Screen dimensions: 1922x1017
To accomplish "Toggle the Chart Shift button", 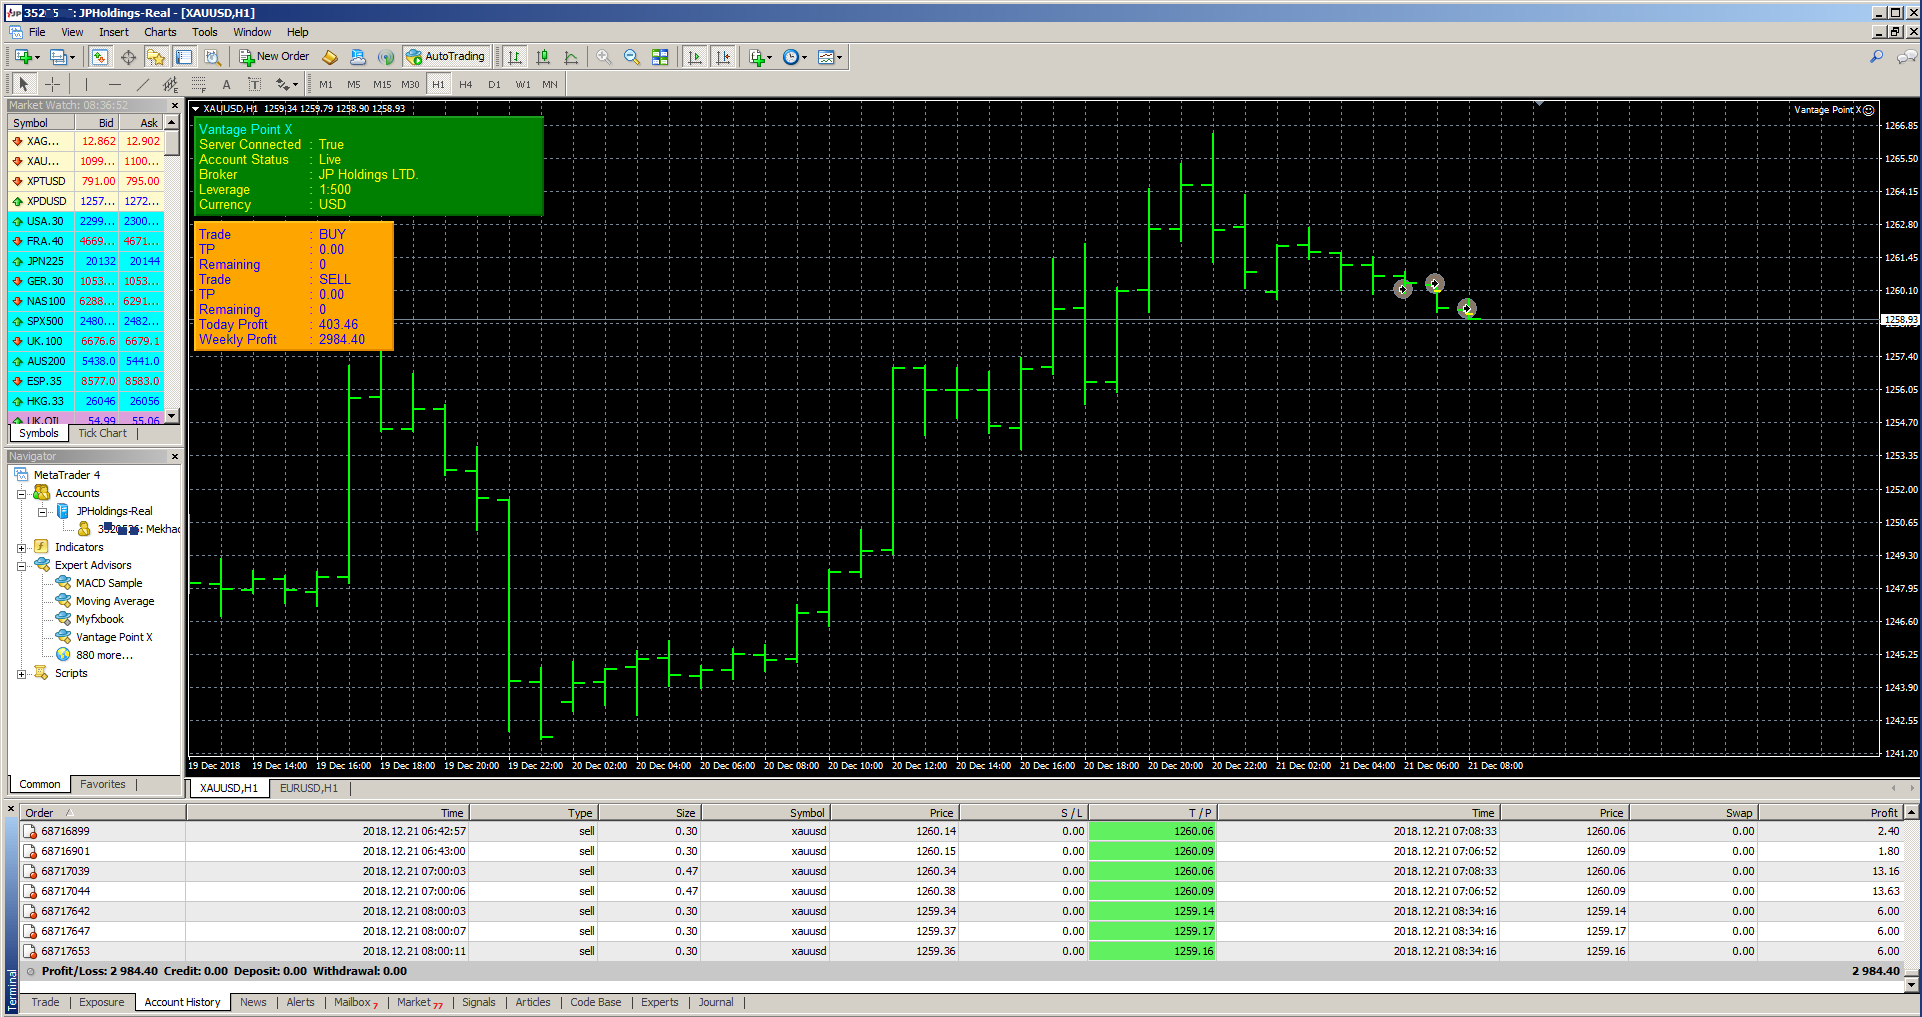I will 723,57.
